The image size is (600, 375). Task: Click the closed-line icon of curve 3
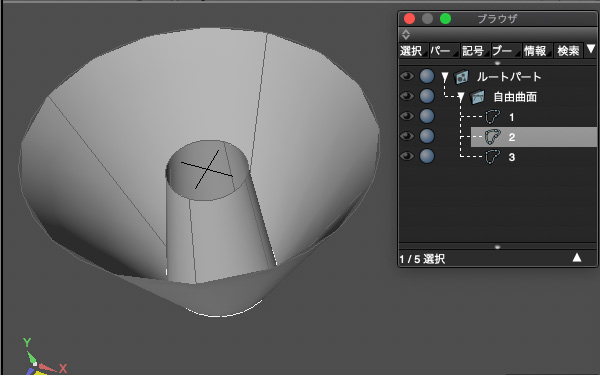pyautogui.click(x=492, y=157)
